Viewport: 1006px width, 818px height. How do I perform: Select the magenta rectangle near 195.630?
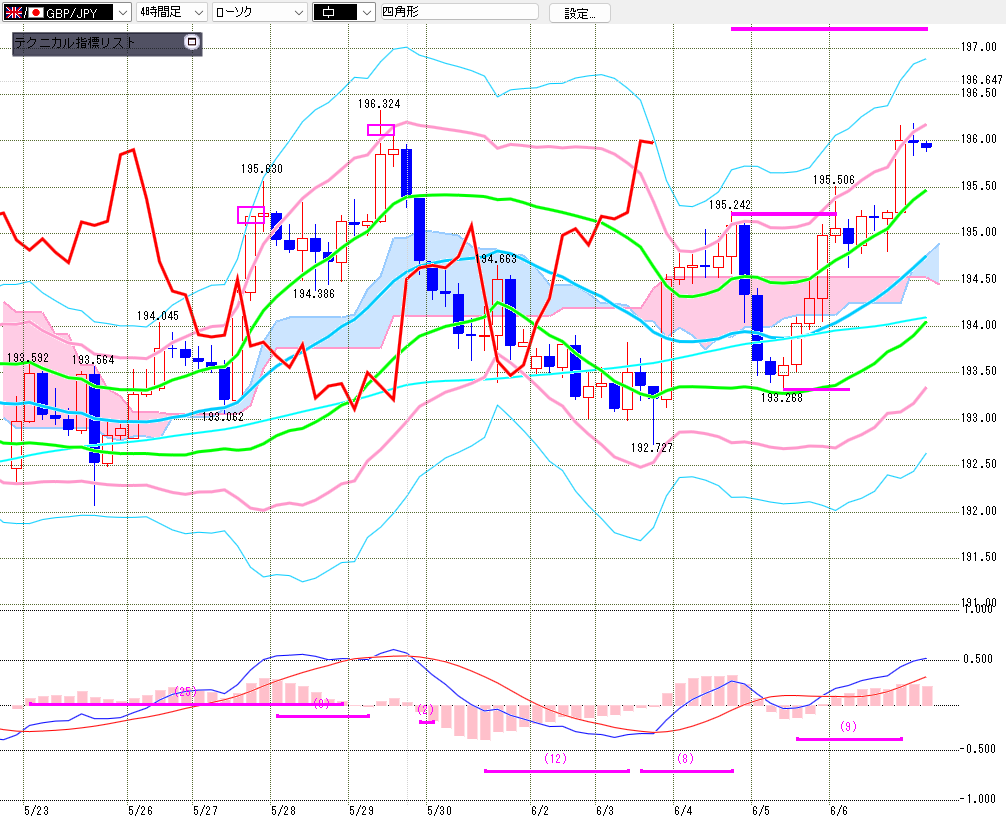pyautogui.click(x=251, y=215)
